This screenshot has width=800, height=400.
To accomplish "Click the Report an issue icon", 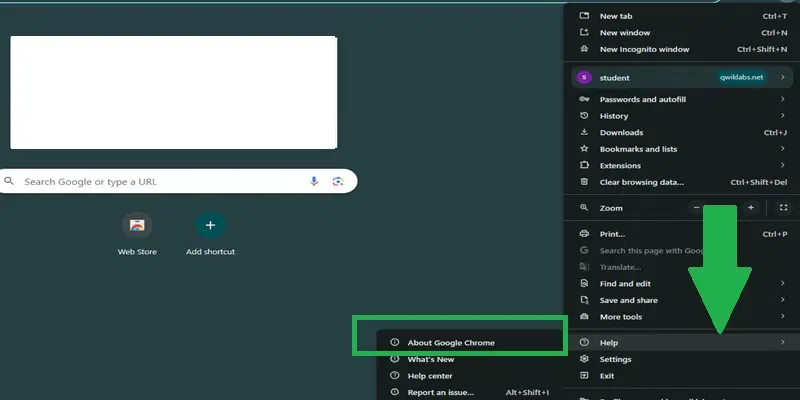I will pos(394,392).
